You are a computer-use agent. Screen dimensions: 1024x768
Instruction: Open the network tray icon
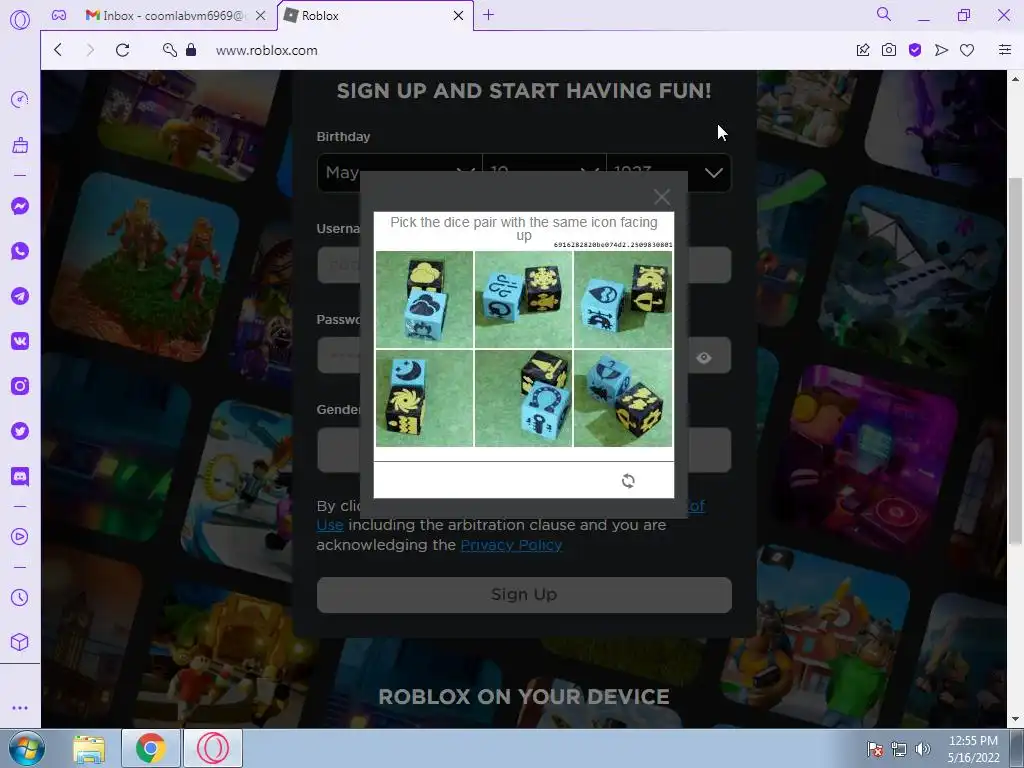899,749
